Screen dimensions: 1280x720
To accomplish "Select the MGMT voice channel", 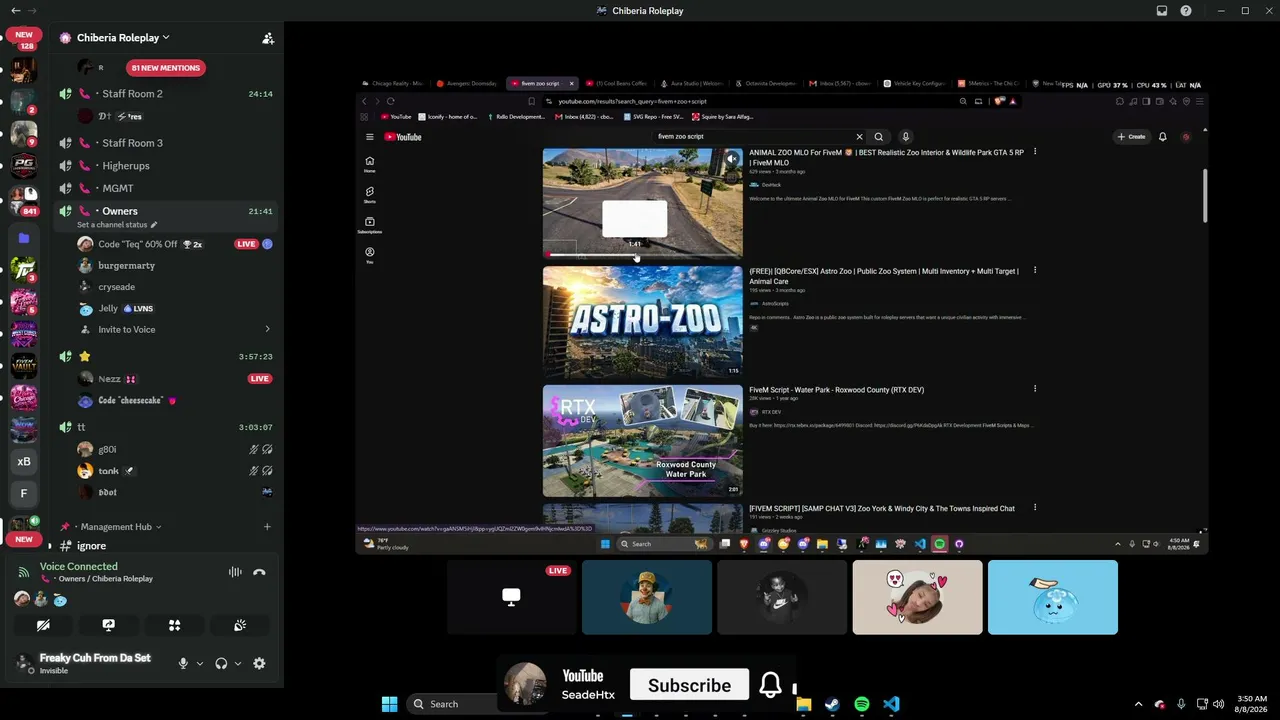I will pos(167,188).
